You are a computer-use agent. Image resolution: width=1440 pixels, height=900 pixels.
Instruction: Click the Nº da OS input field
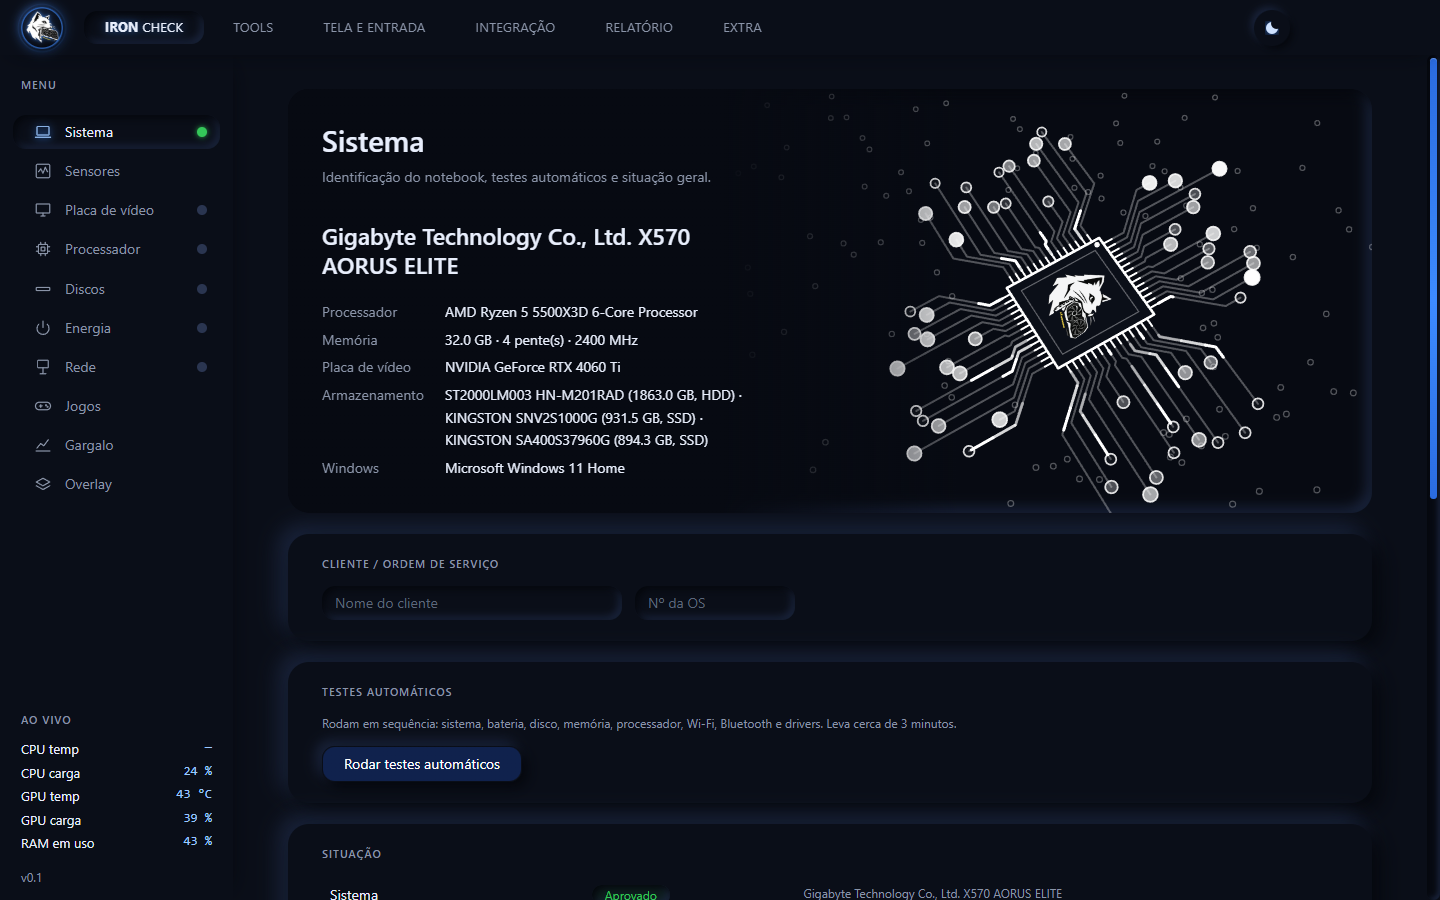tap(715, 603)
